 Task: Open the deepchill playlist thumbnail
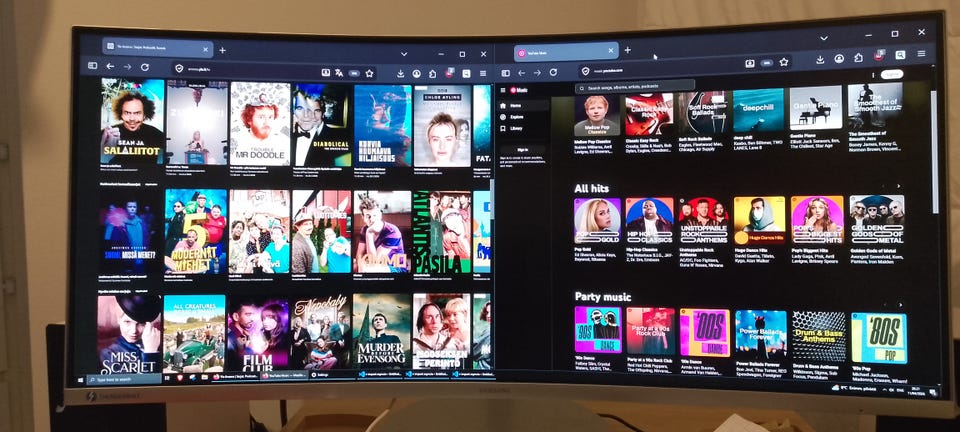tap(758, 110)
